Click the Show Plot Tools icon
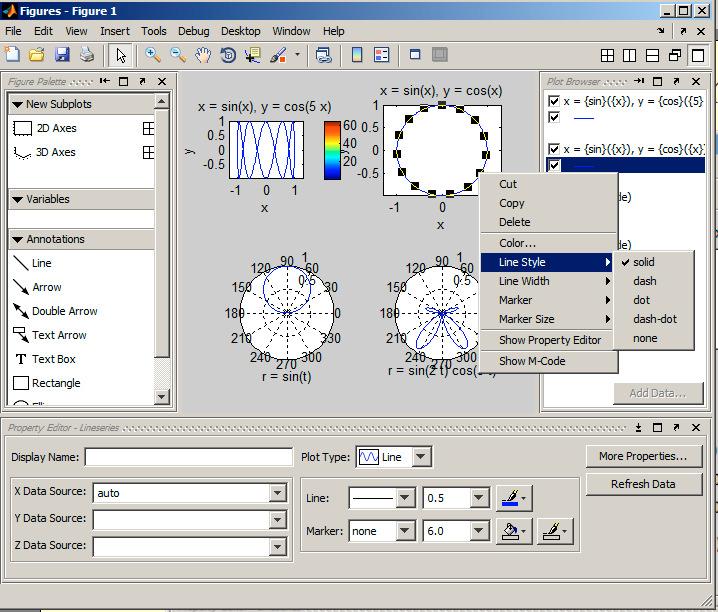The width and height of the screenshot is (718, 612). [440, 55]
